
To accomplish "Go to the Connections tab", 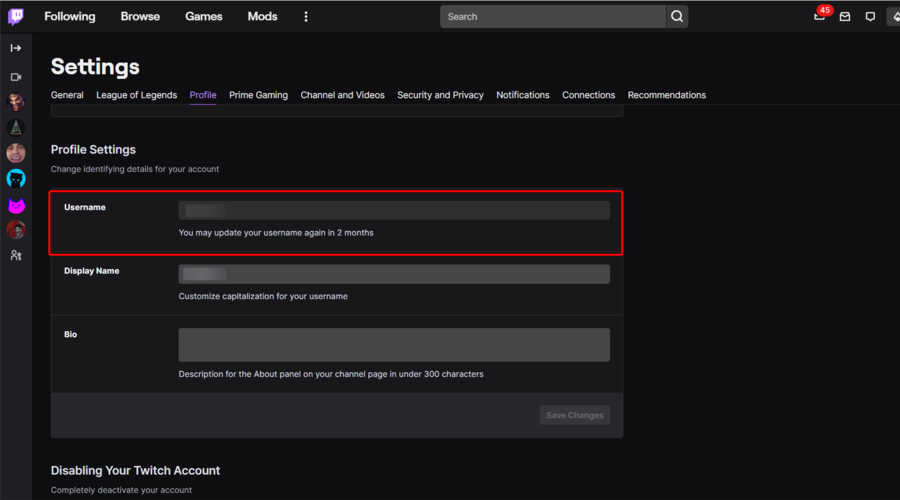I will point(588,95).
